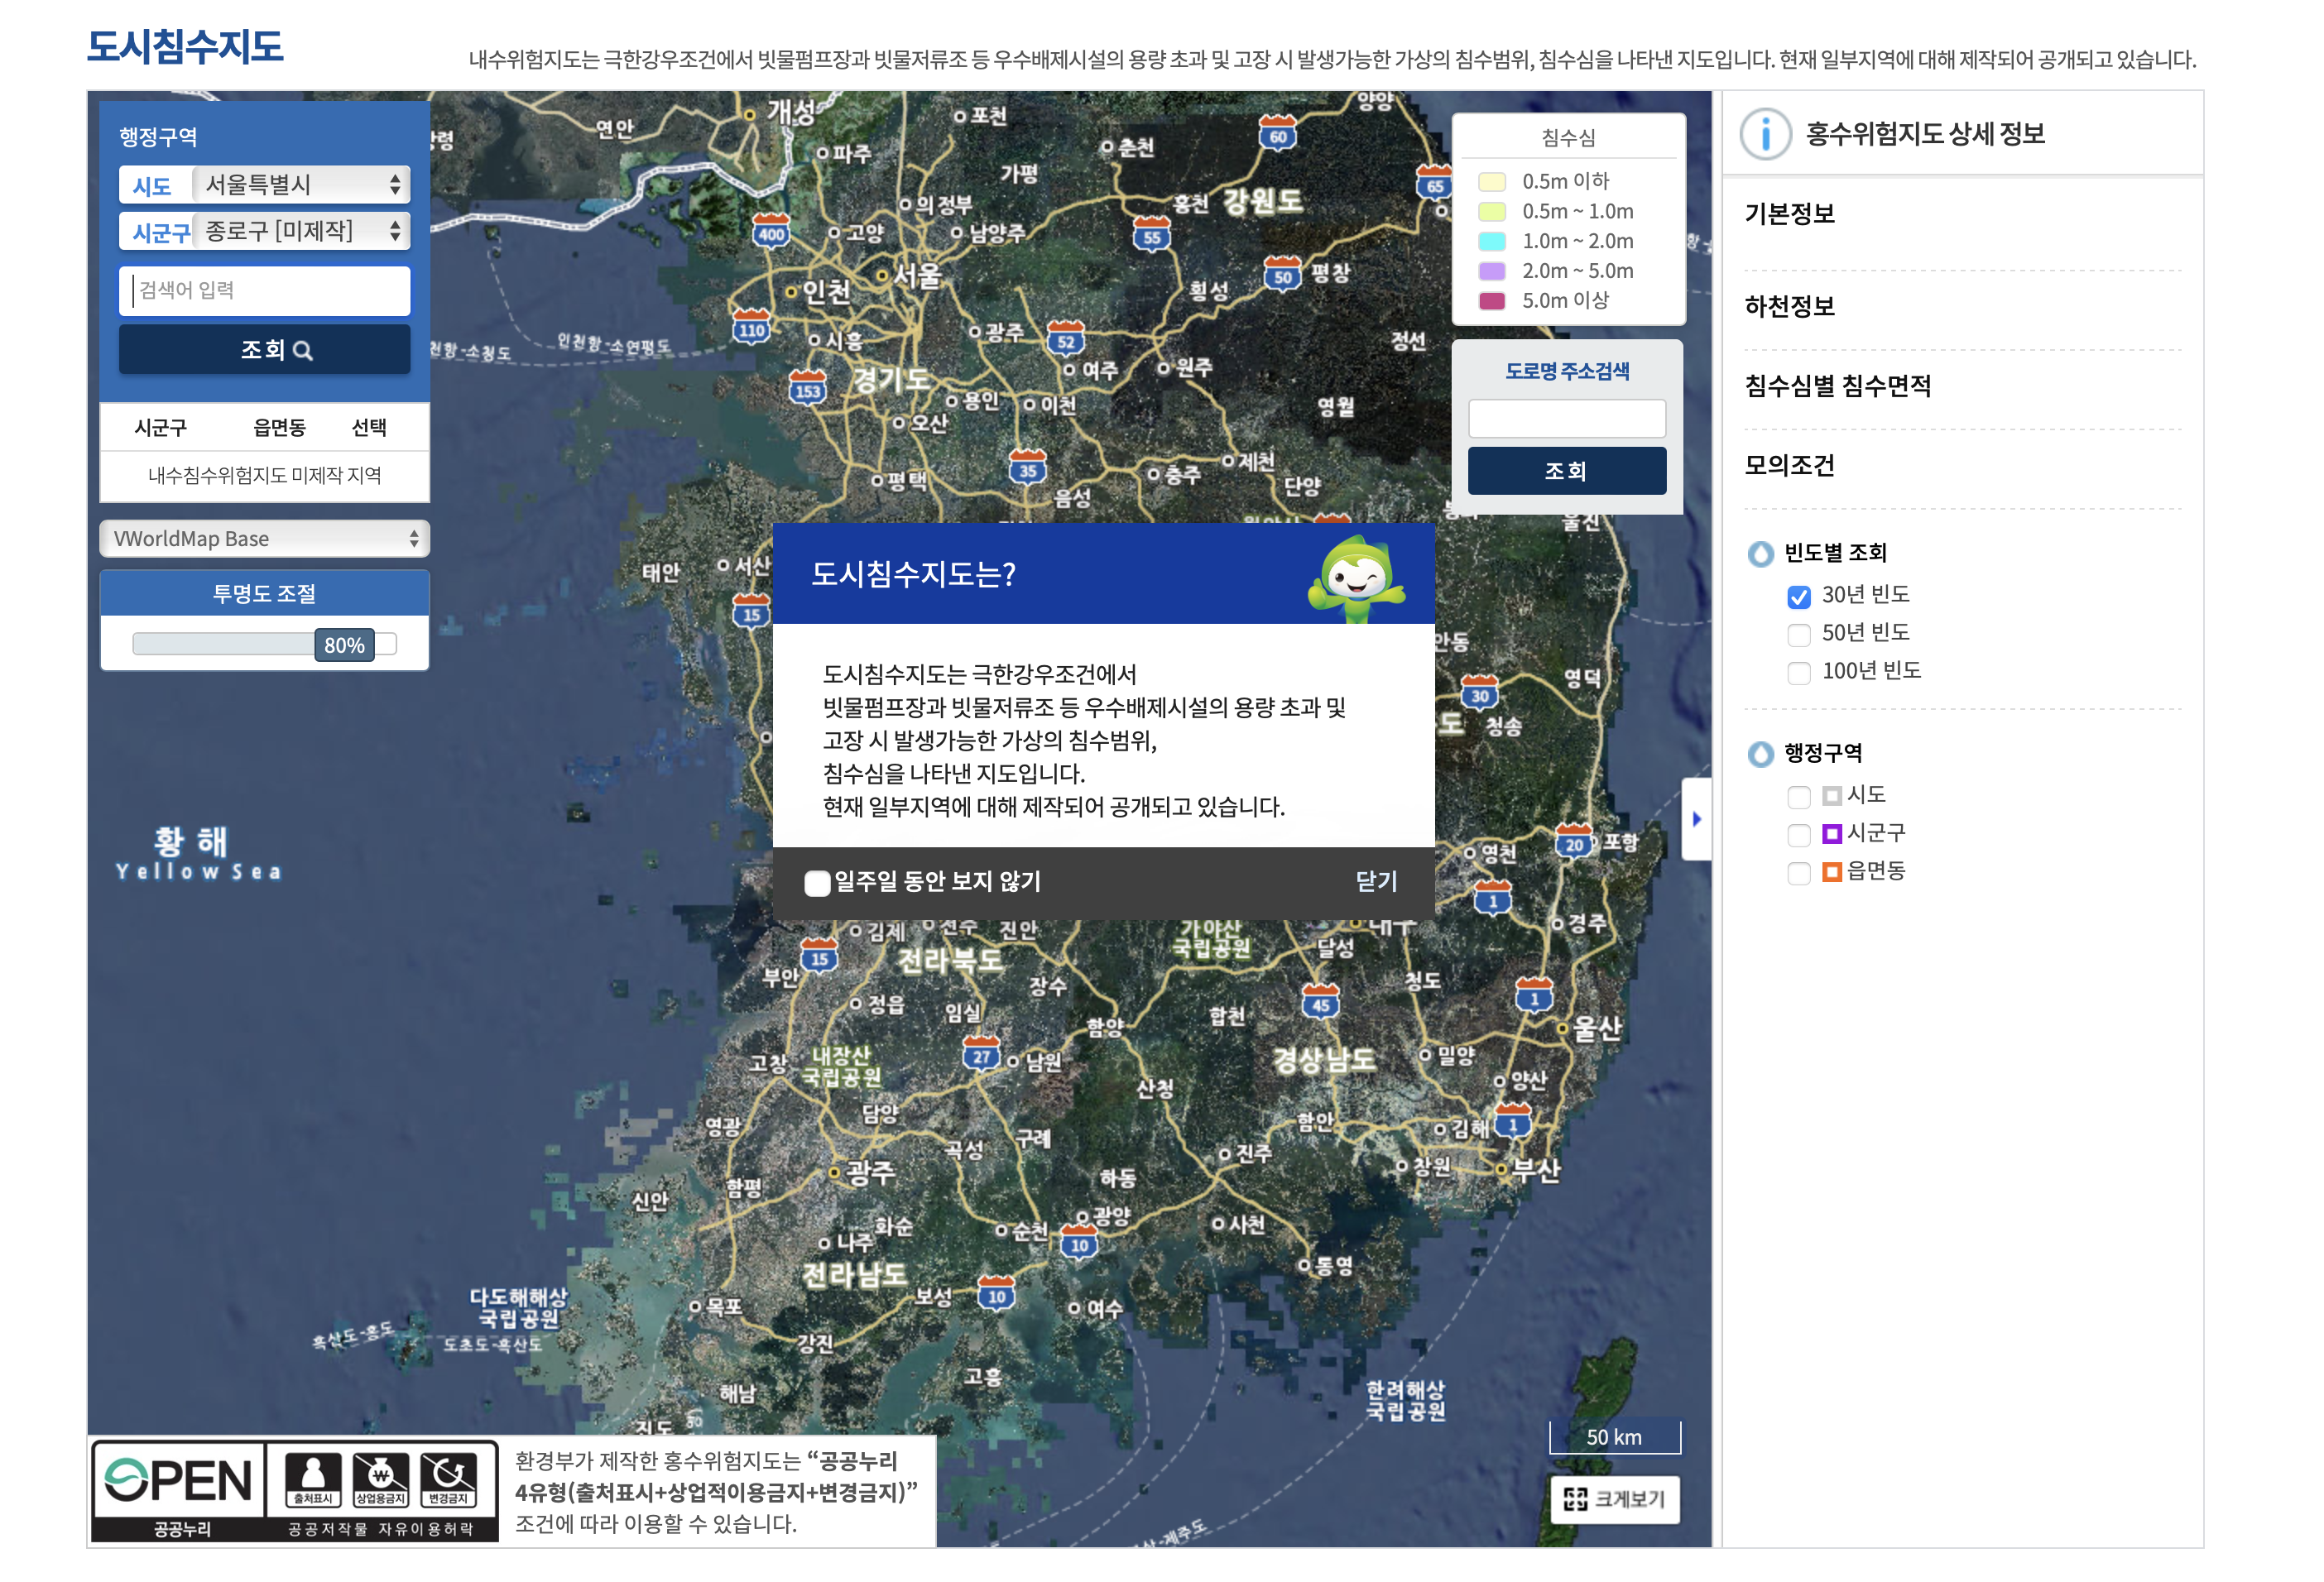The height and width of the screenshot is (1582, 2324).
Task: Check 일주일 동안 보지 않기 box
Action: (x=817, y=883)
